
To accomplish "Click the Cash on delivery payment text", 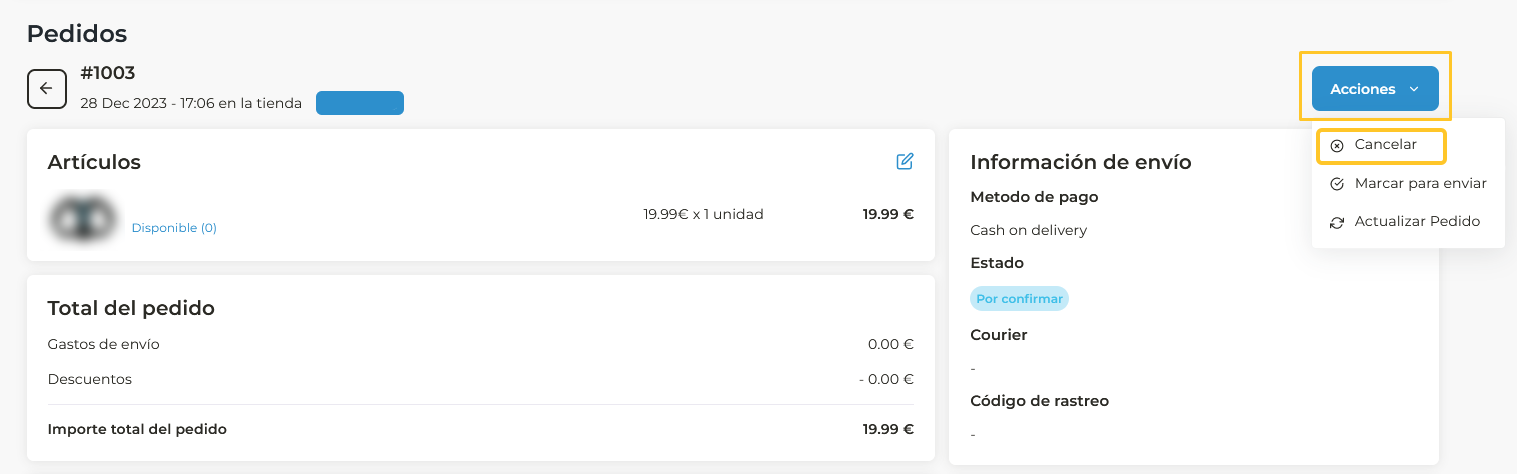I will [1028, 230].
